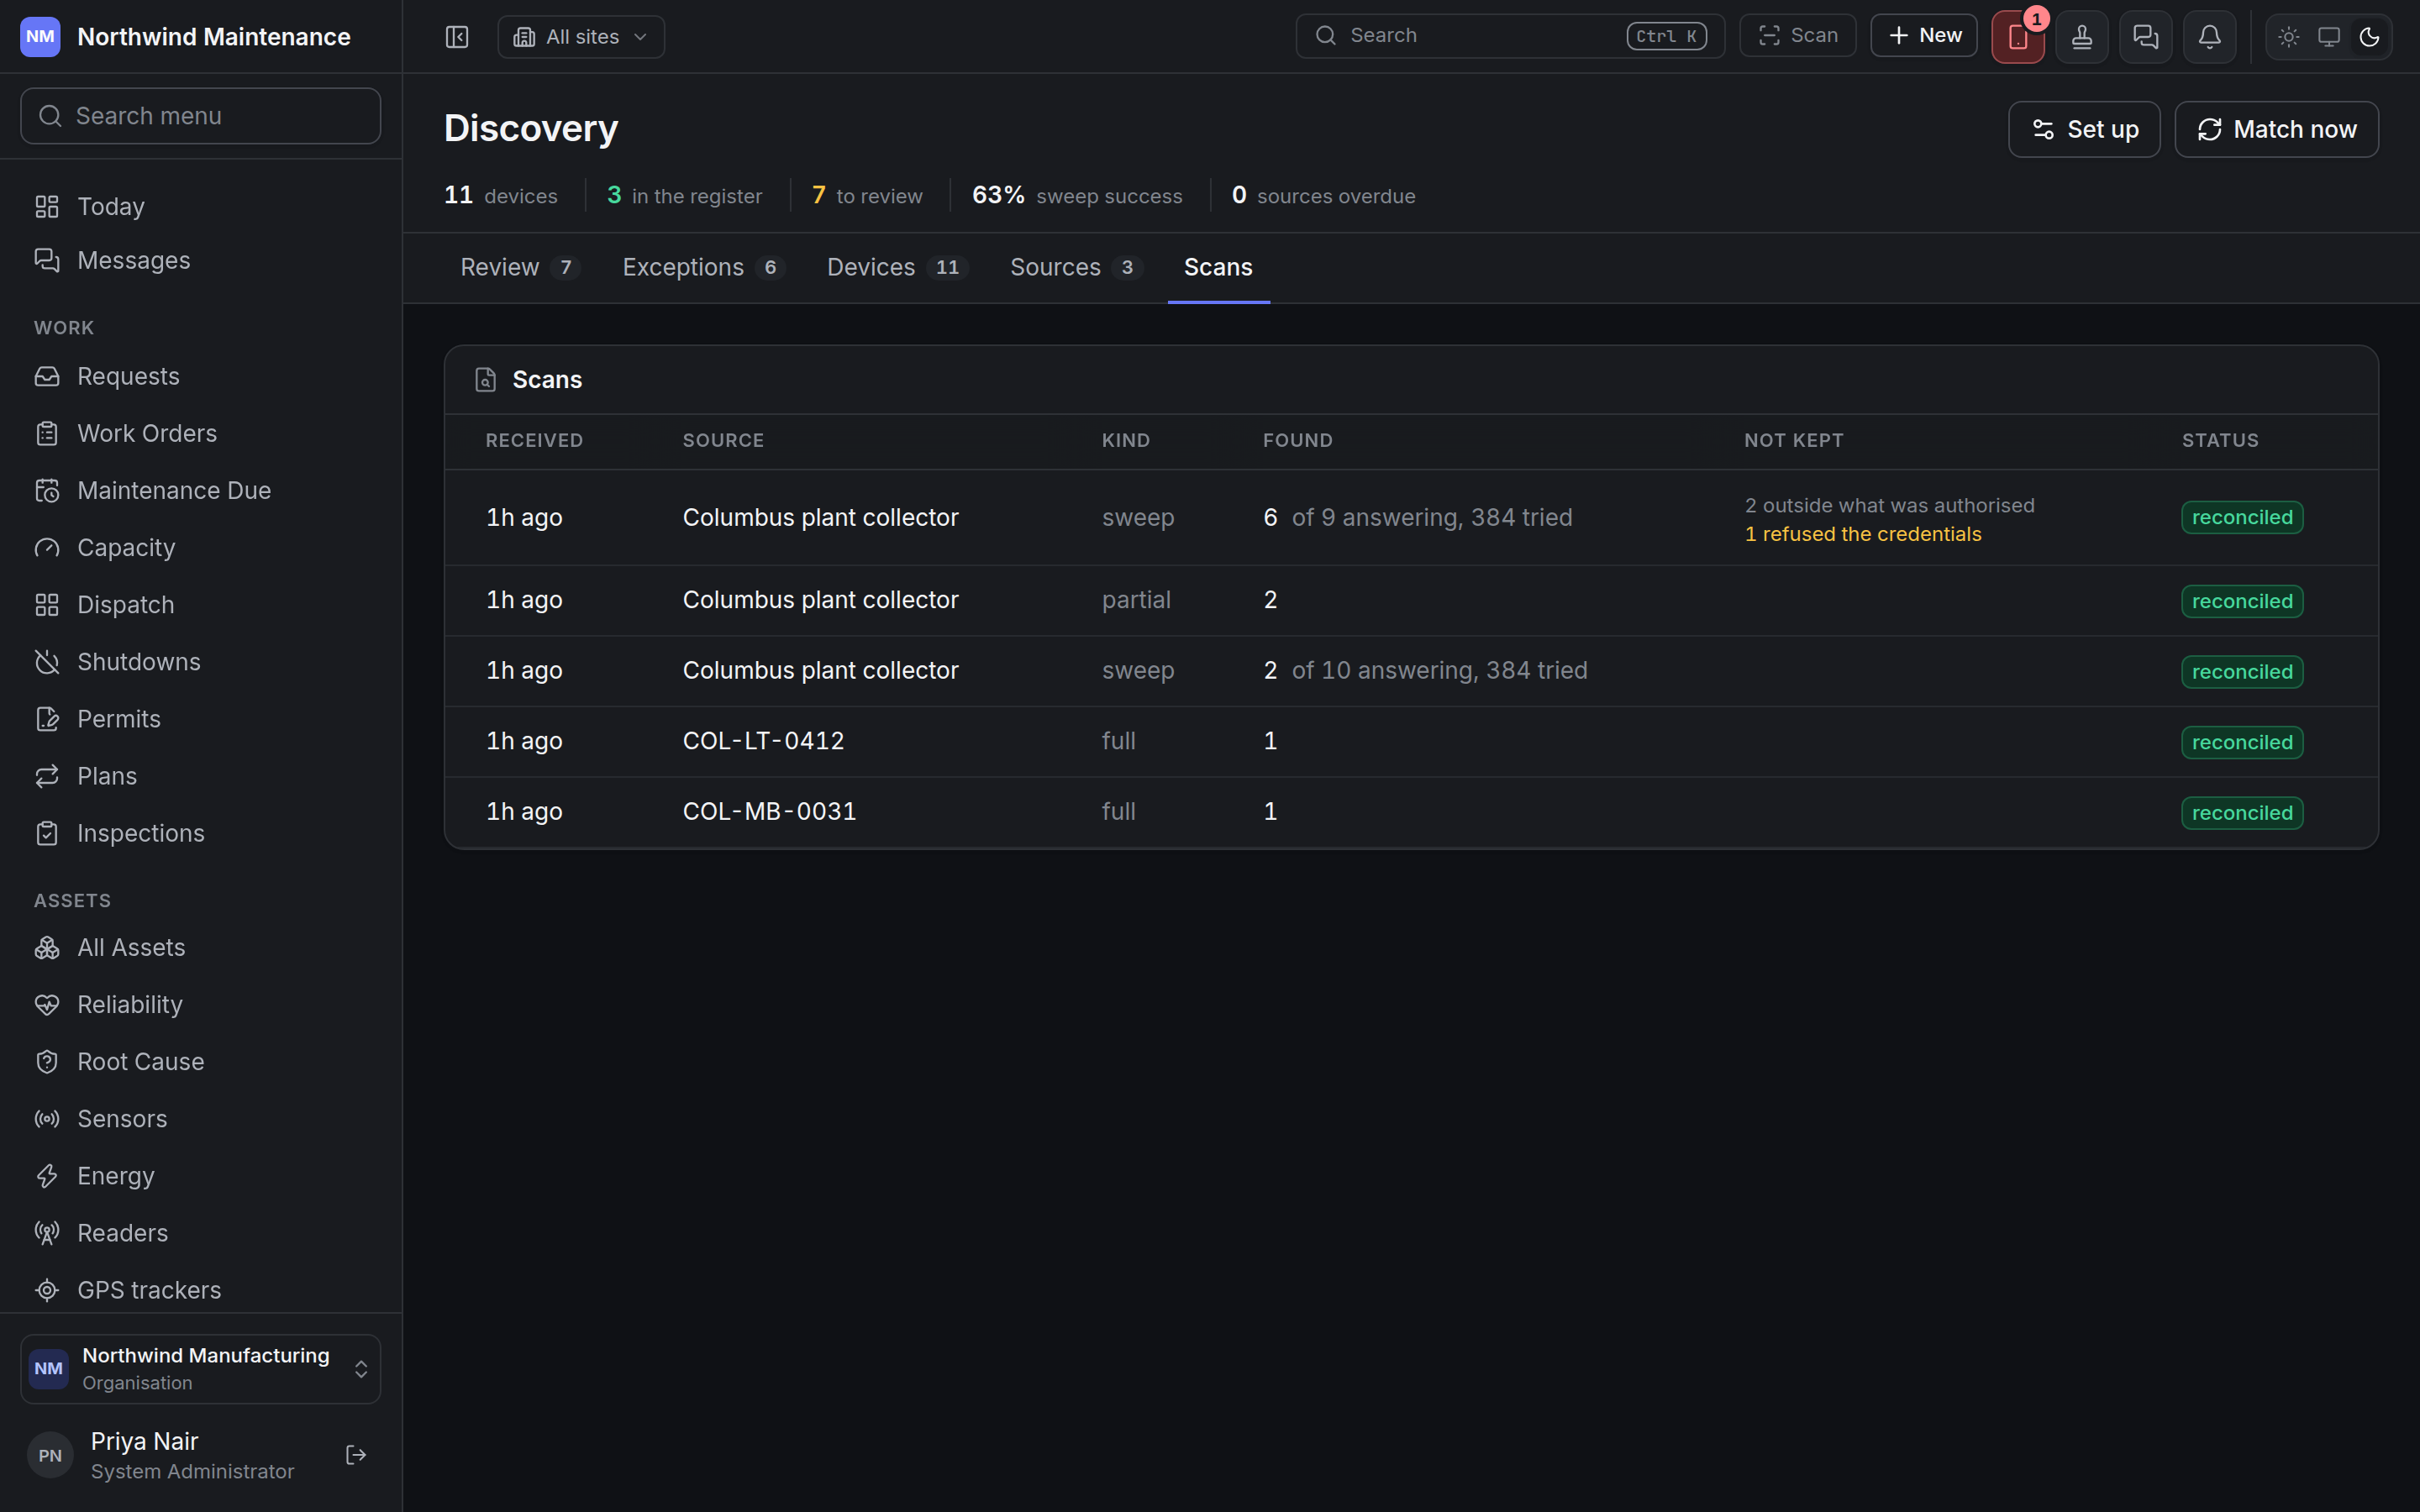Focus the Search menu field

click(x=201, y=116)
